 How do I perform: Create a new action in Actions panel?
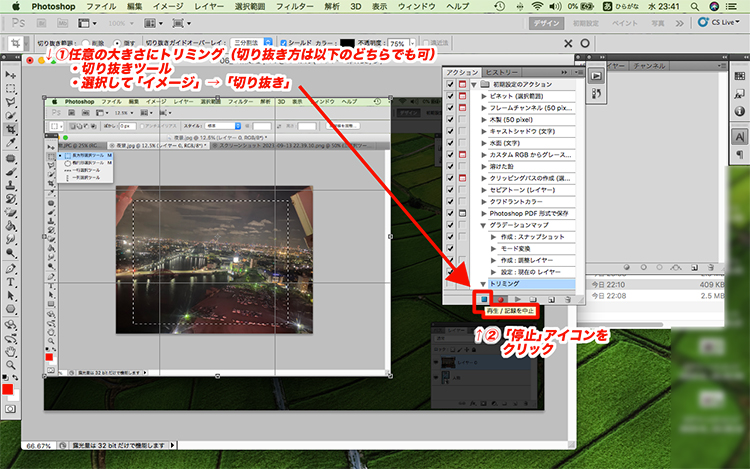point(551,299)
